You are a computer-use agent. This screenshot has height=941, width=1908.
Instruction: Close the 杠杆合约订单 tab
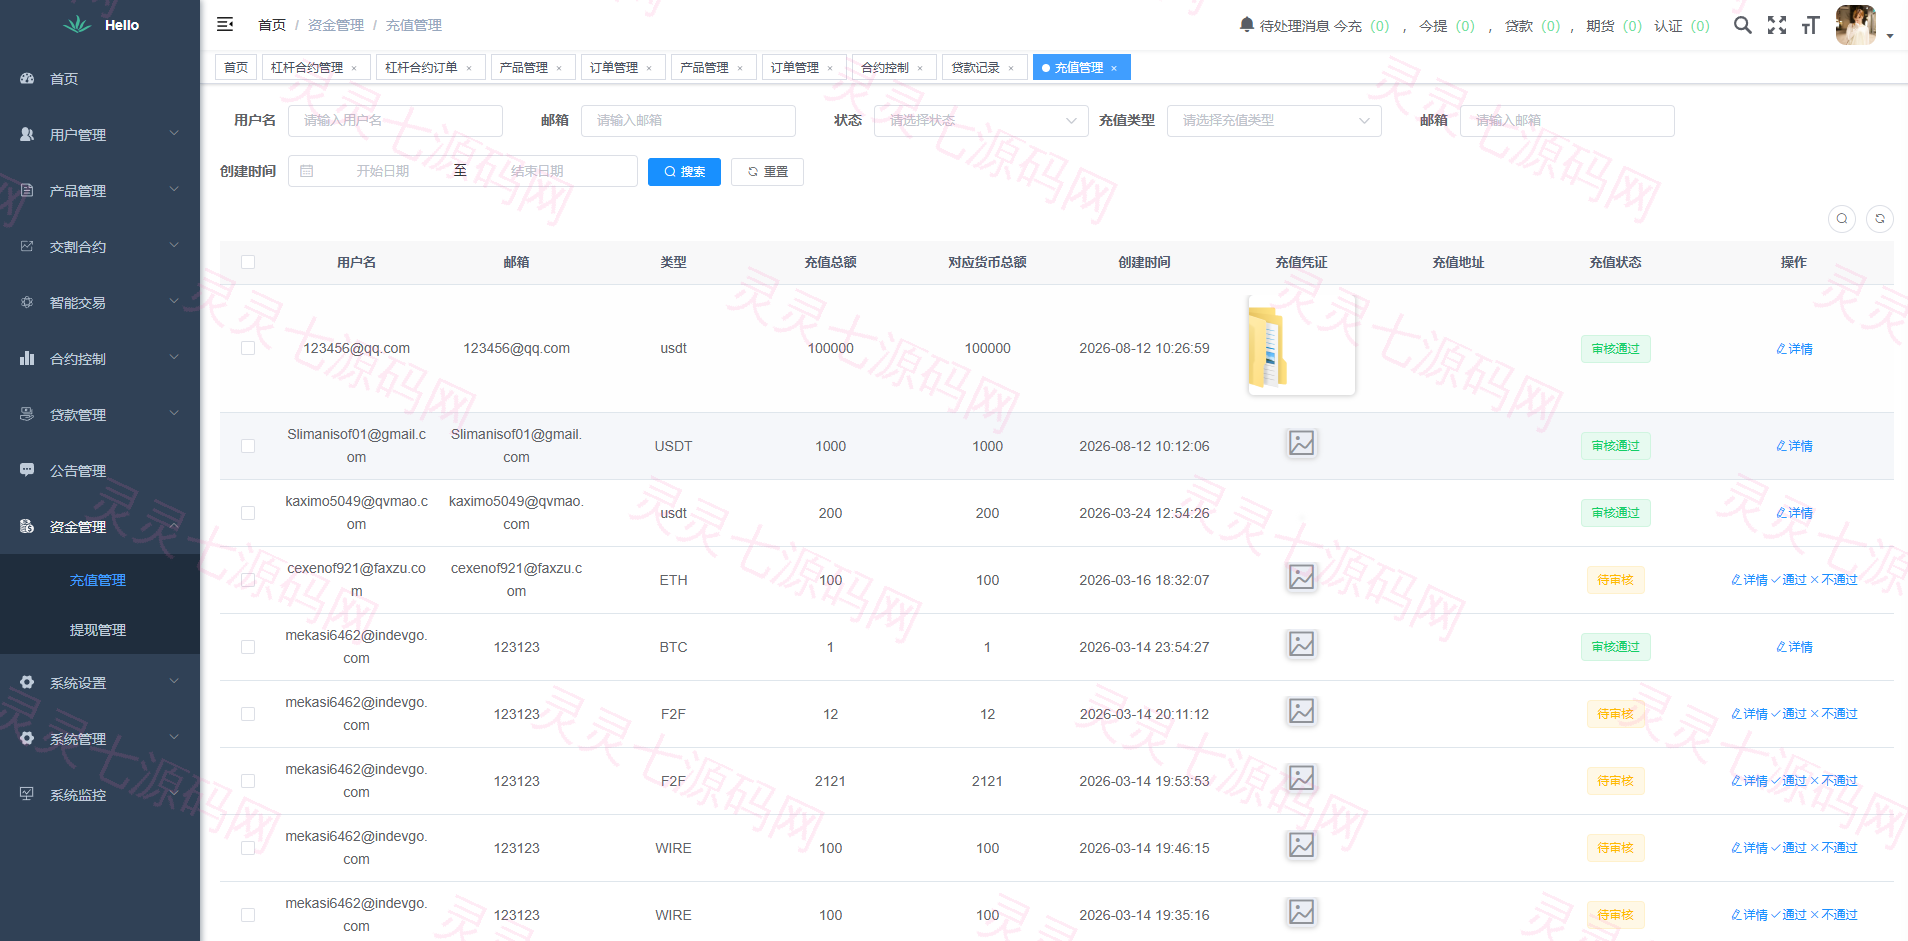[469, 68]
